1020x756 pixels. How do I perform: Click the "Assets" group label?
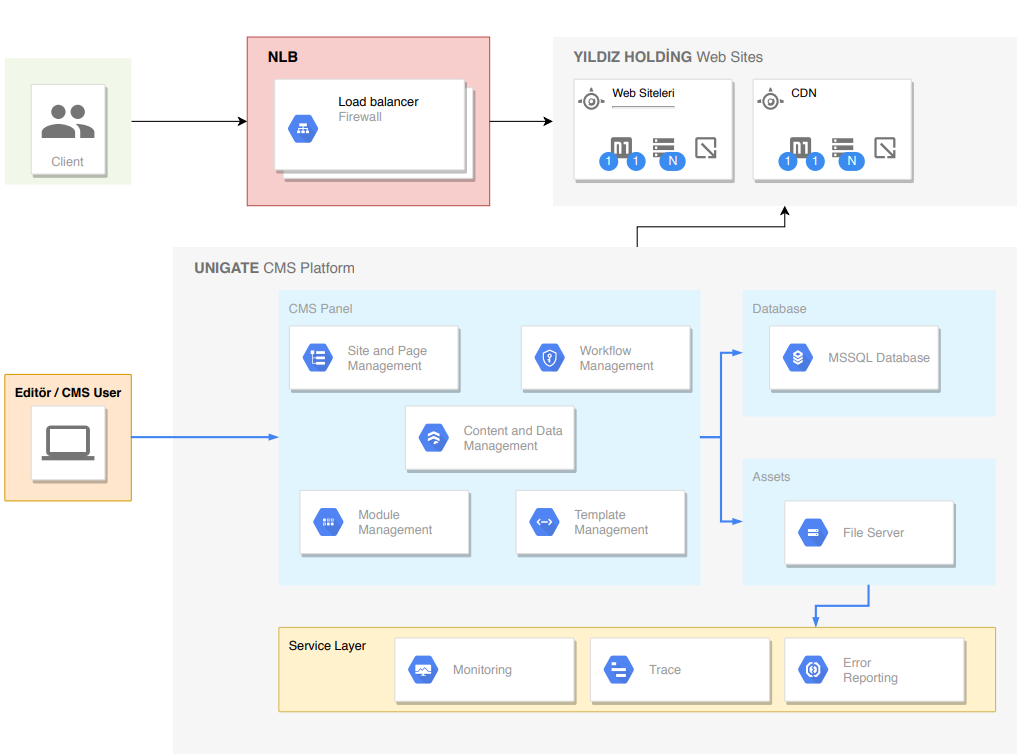click(772, 477)
